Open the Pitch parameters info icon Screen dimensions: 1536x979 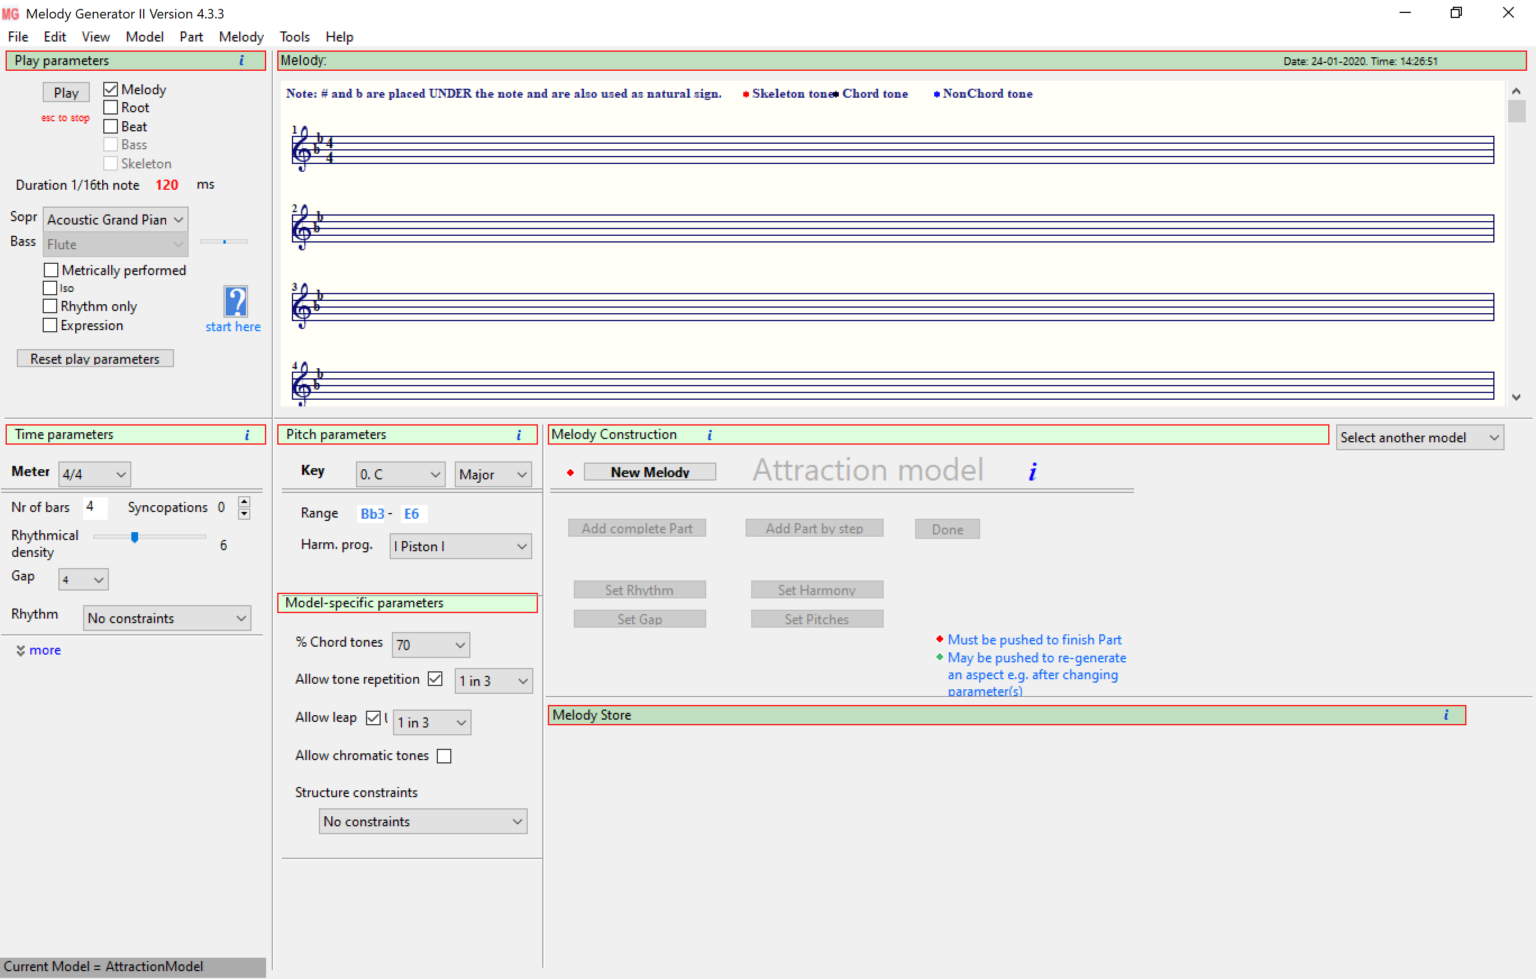[519, 434]
